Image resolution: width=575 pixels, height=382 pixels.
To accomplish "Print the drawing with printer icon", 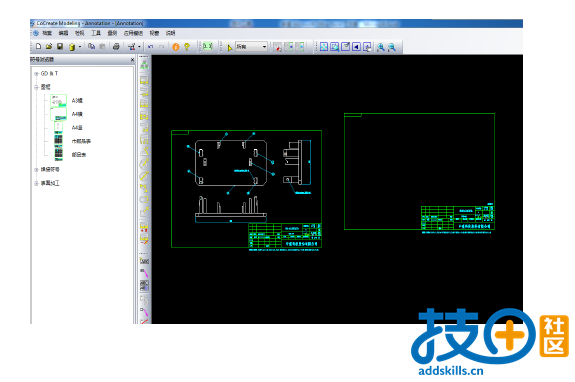I will coord(116,47).
